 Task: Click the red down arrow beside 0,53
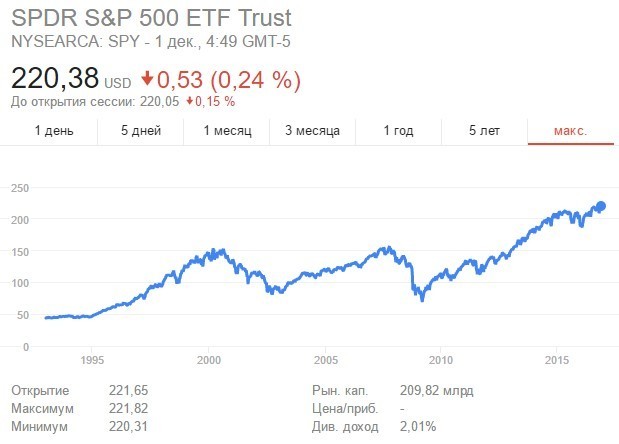[148, 79]
